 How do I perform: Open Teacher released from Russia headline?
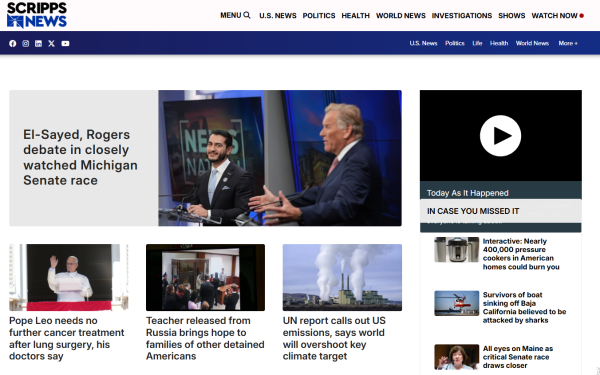pyautogui.click(x=205, y=338)
